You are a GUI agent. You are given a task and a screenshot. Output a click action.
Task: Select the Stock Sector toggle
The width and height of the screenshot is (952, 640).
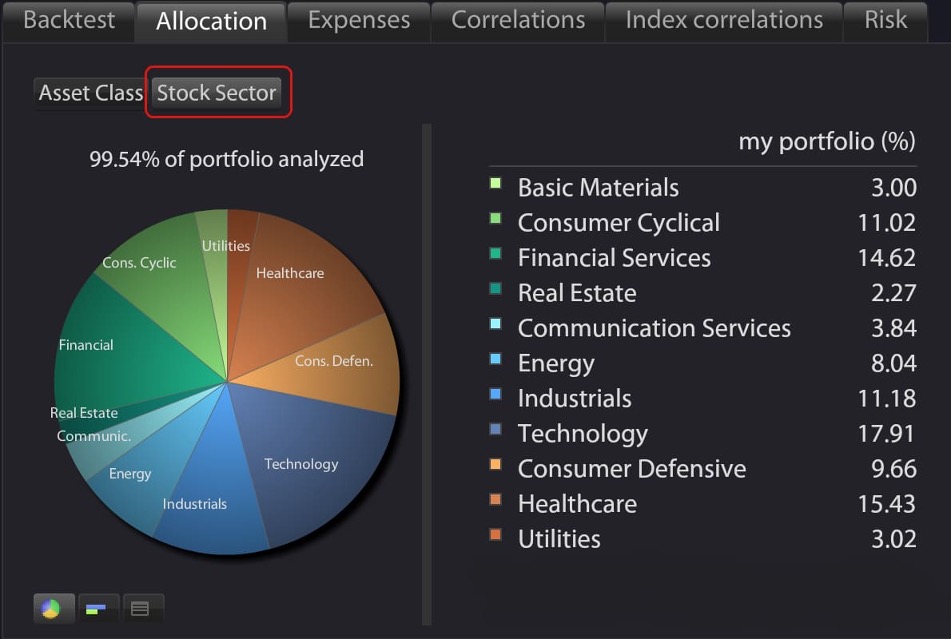(x=216, y=93)
